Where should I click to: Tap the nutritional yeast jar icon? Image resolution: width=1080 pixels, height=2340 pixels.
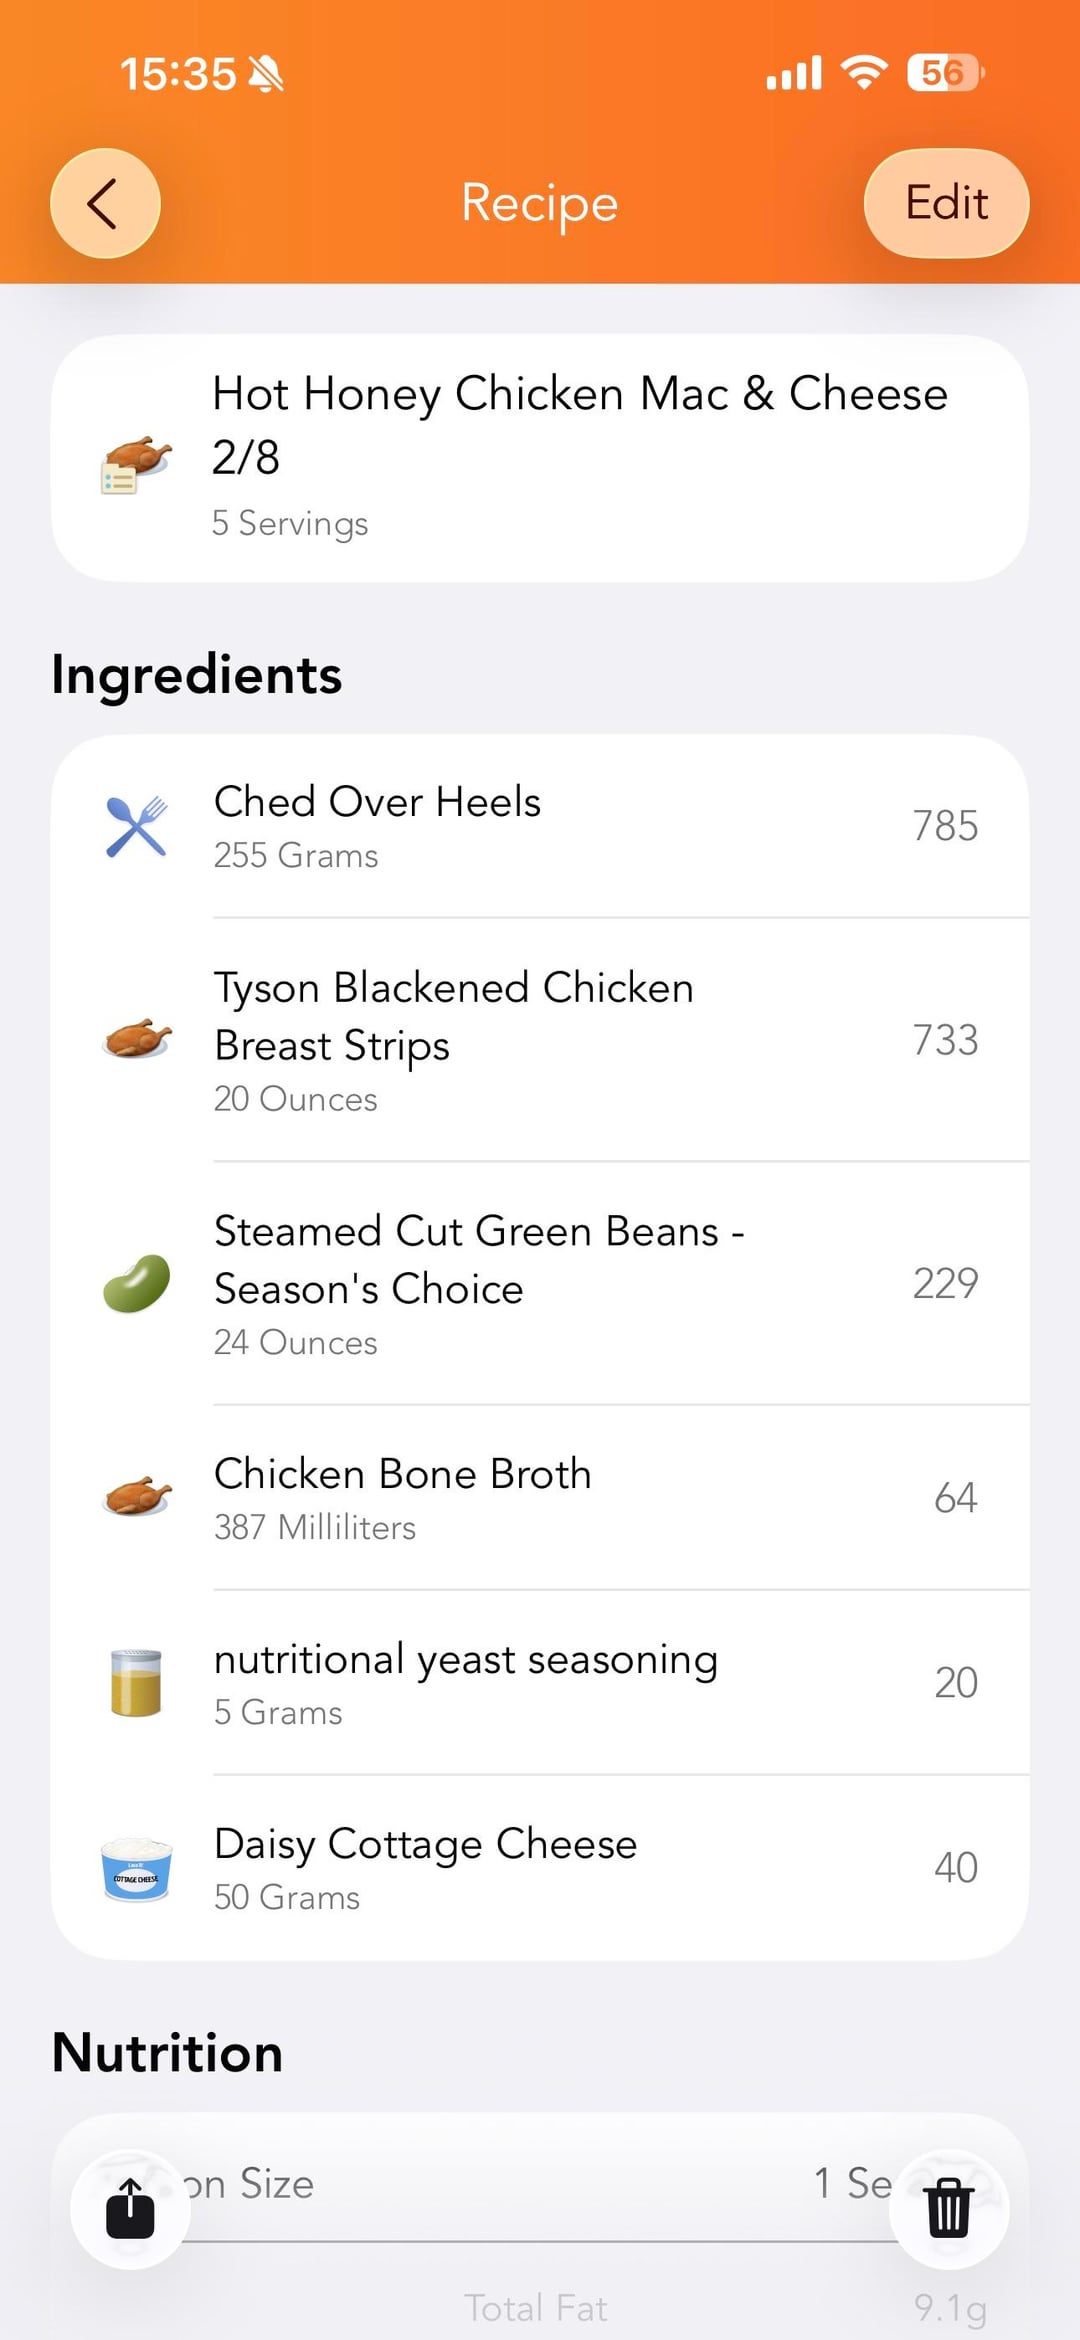(137, 1683)
